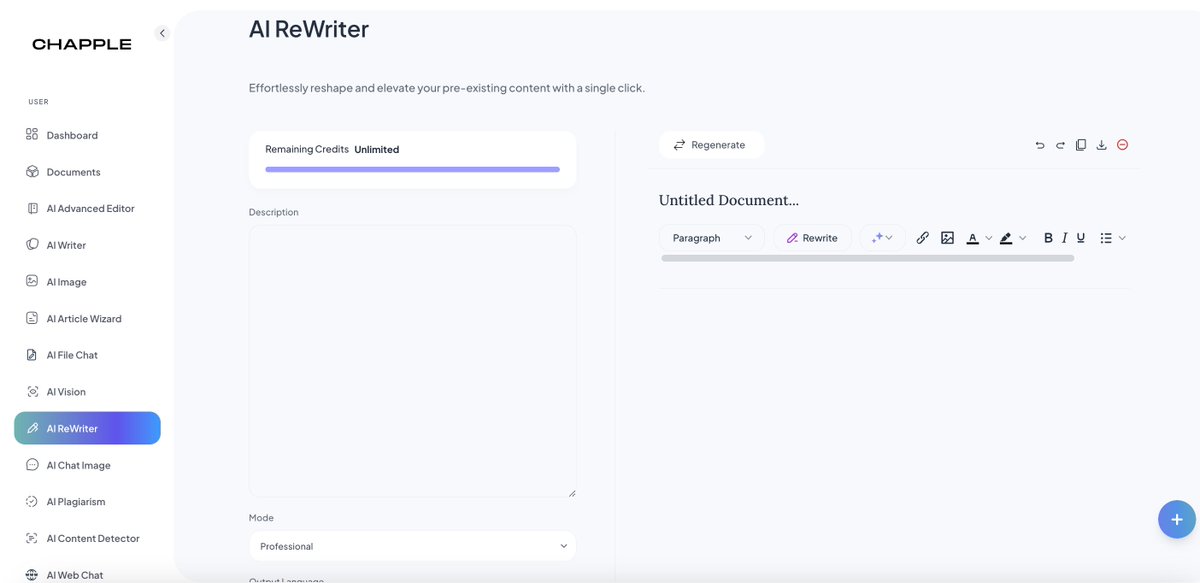Click the Undo icon above the editor

point(1039,144)
